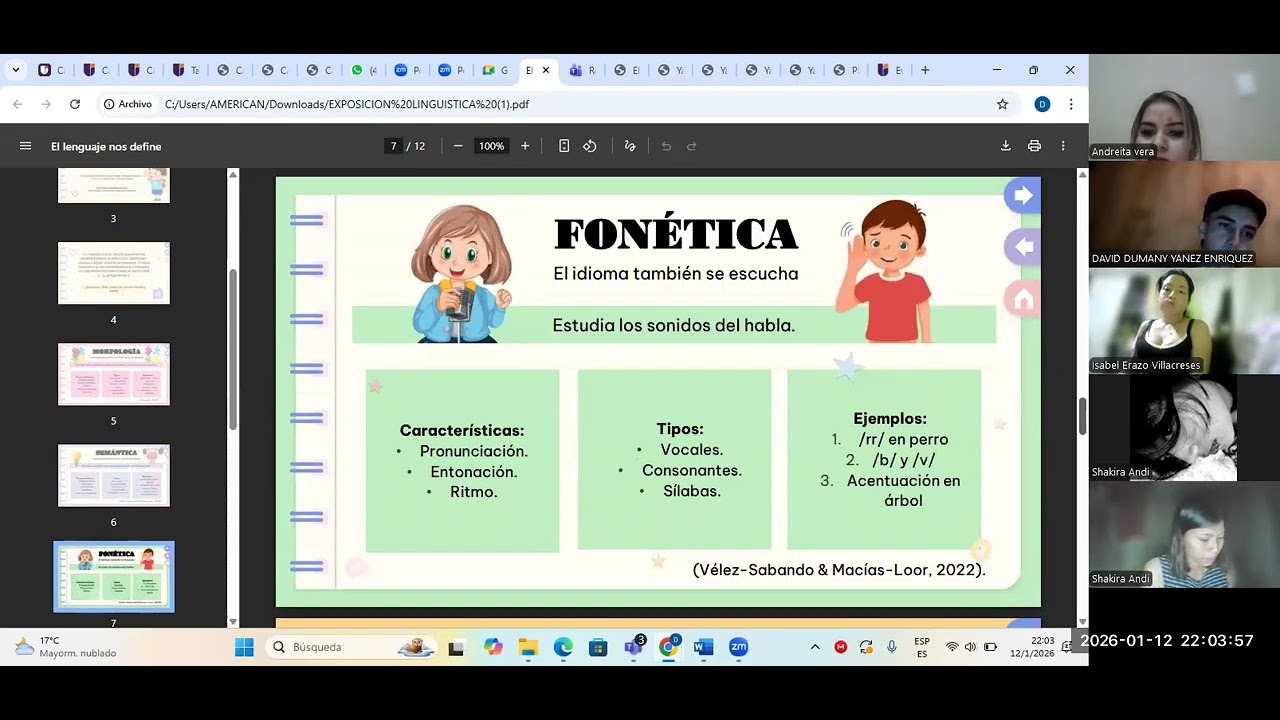This screenshot has height=720, width=1280.
Task: Bookmark this page with the star icon
Action: (x=1002, y=104)
